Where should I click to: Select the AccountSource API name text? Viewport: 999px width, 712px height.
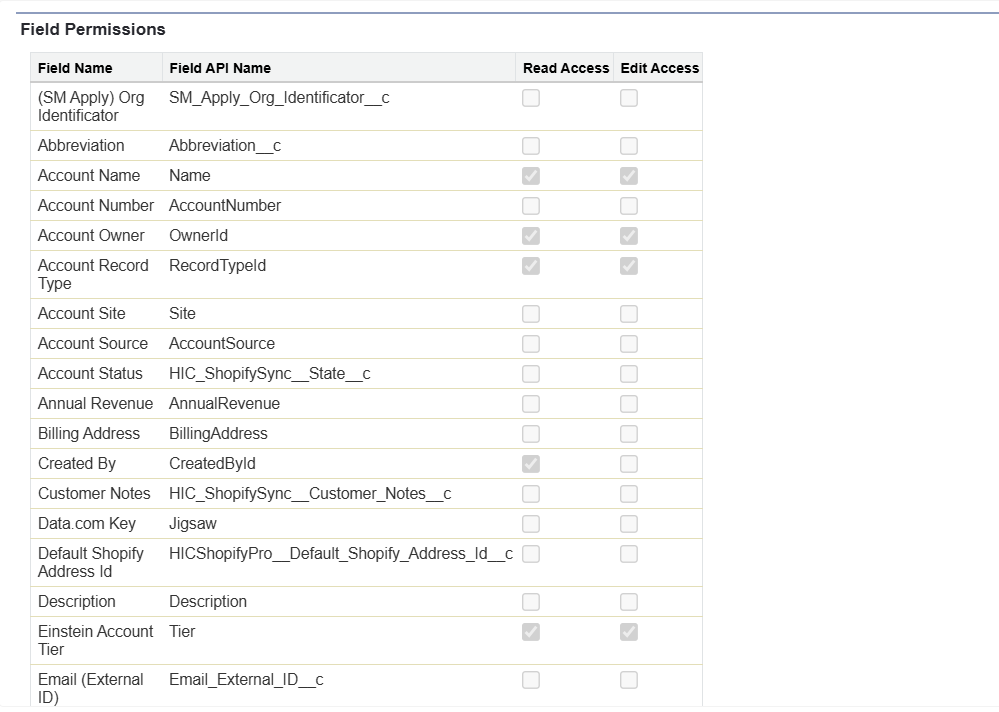pyautogui.click(x=222, y=344)
